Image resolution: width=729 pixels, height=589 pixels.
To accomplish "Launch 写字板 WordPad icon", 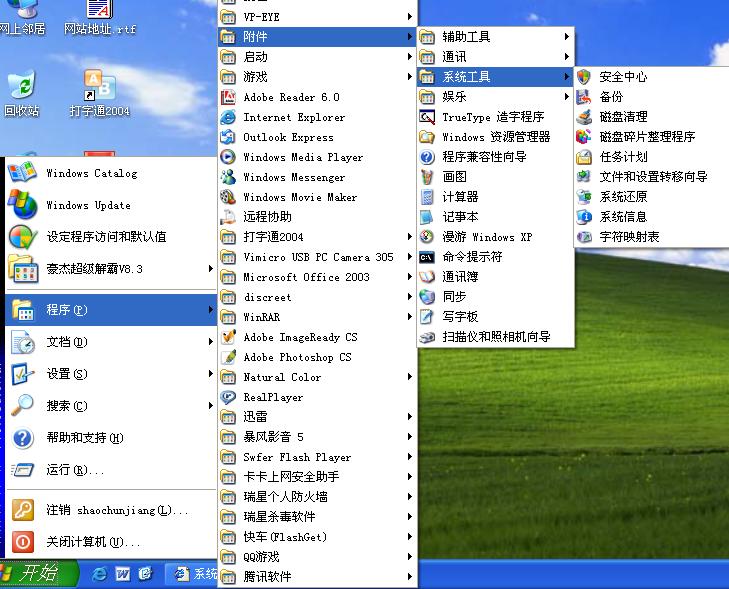I will pos(427,317).
